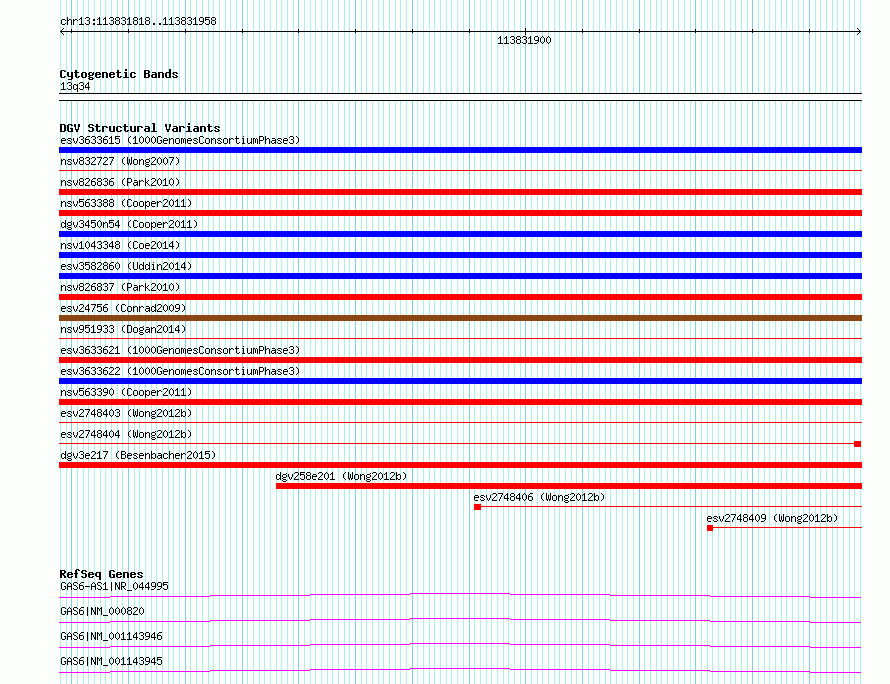Open variant esv2748406 (Wong2012b)
The image size is (890, 684).
pos(539,497)
